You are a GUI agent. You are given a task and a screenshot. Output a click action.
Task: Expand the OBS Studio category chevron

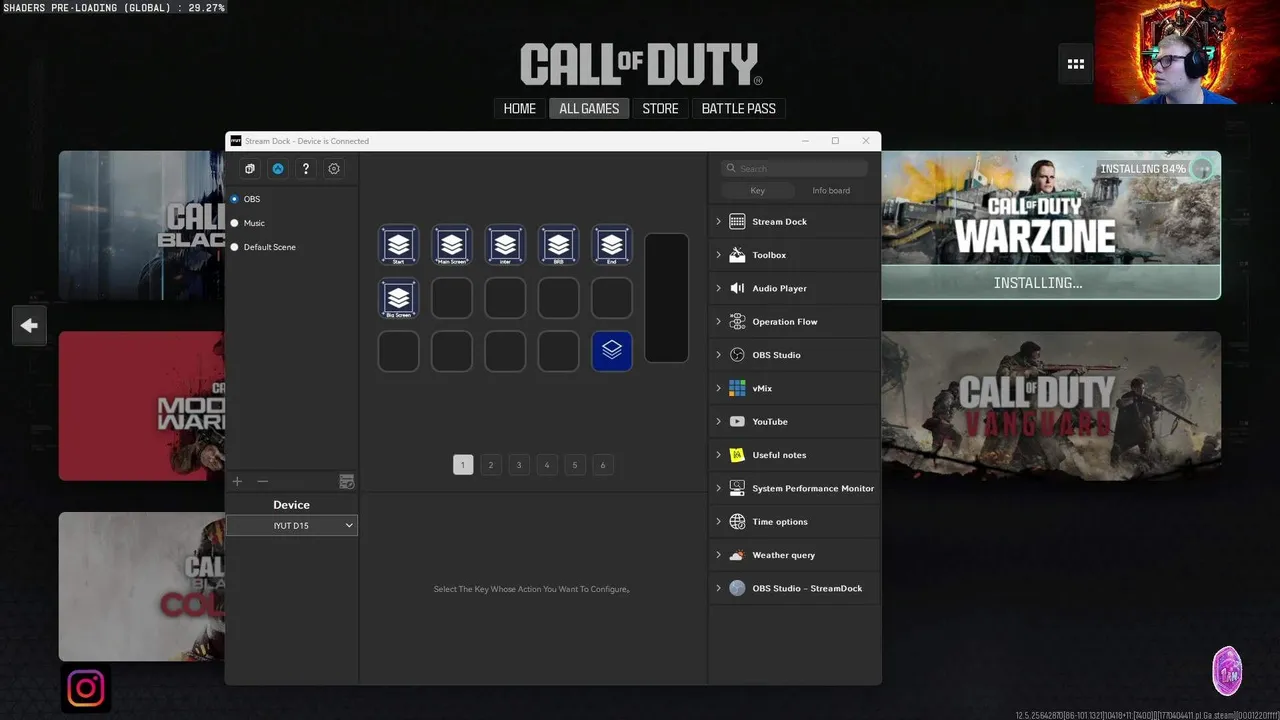718,355
